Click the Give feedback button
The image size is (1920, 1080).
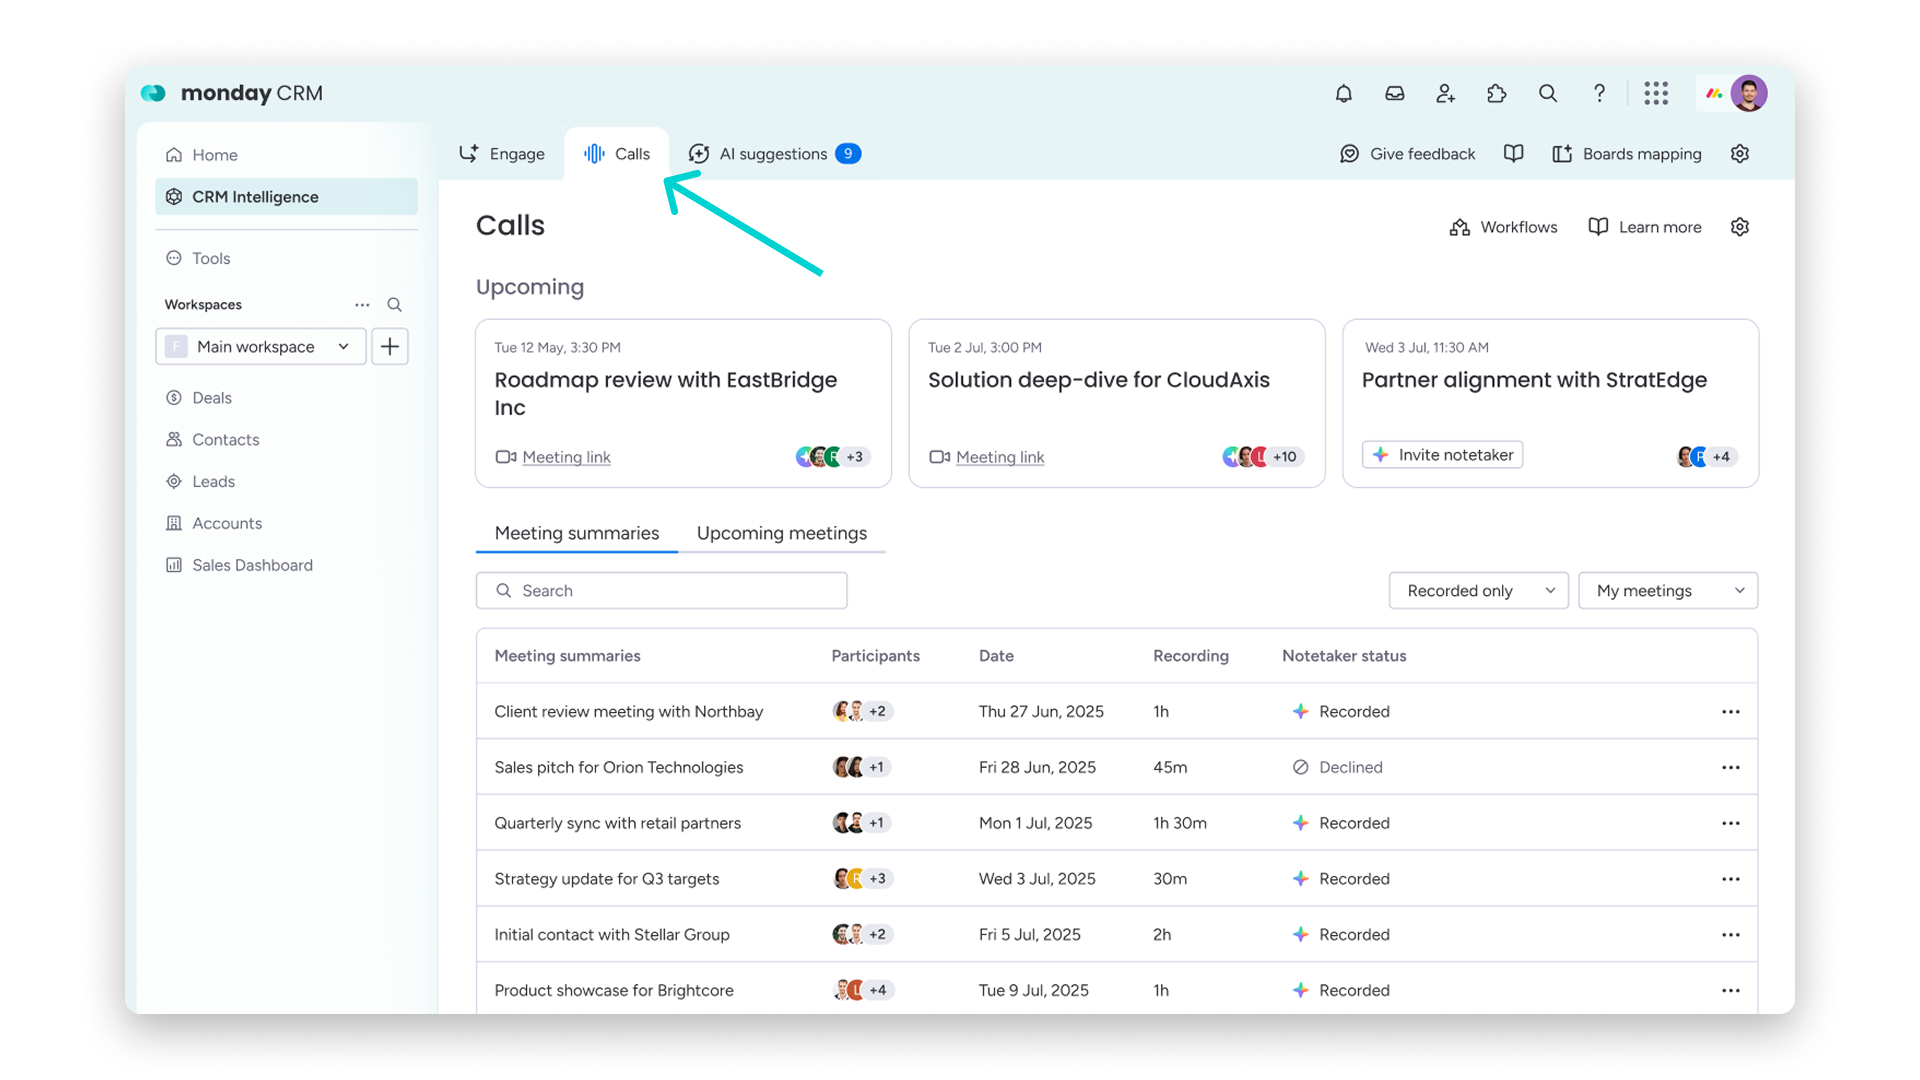[1407, 153]
